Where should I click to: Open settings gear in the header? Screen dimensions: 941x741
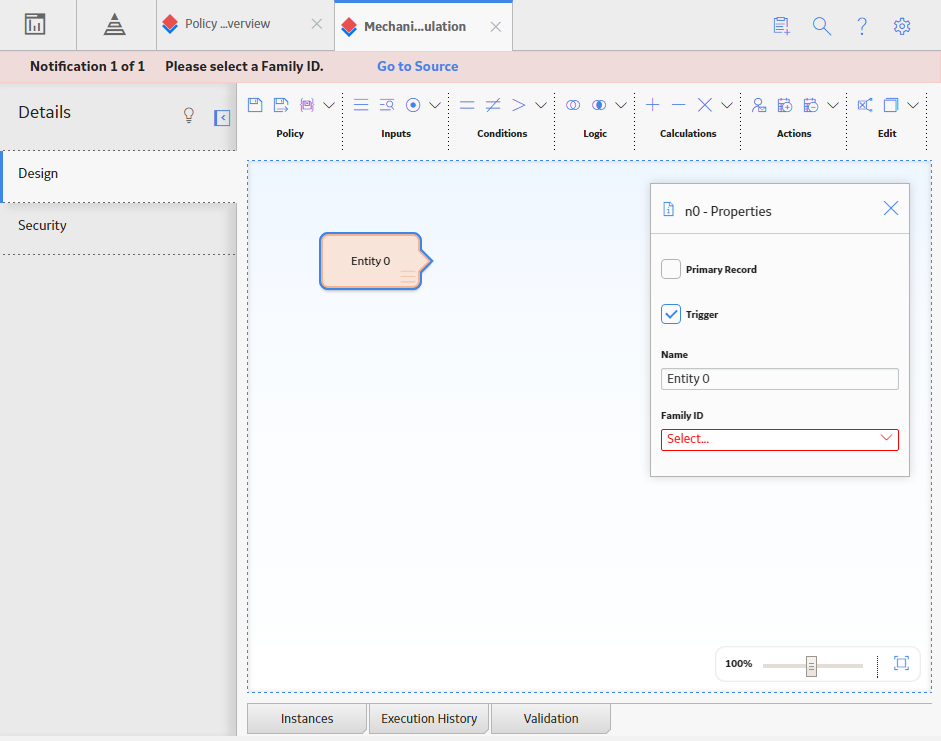click(901, 26)
